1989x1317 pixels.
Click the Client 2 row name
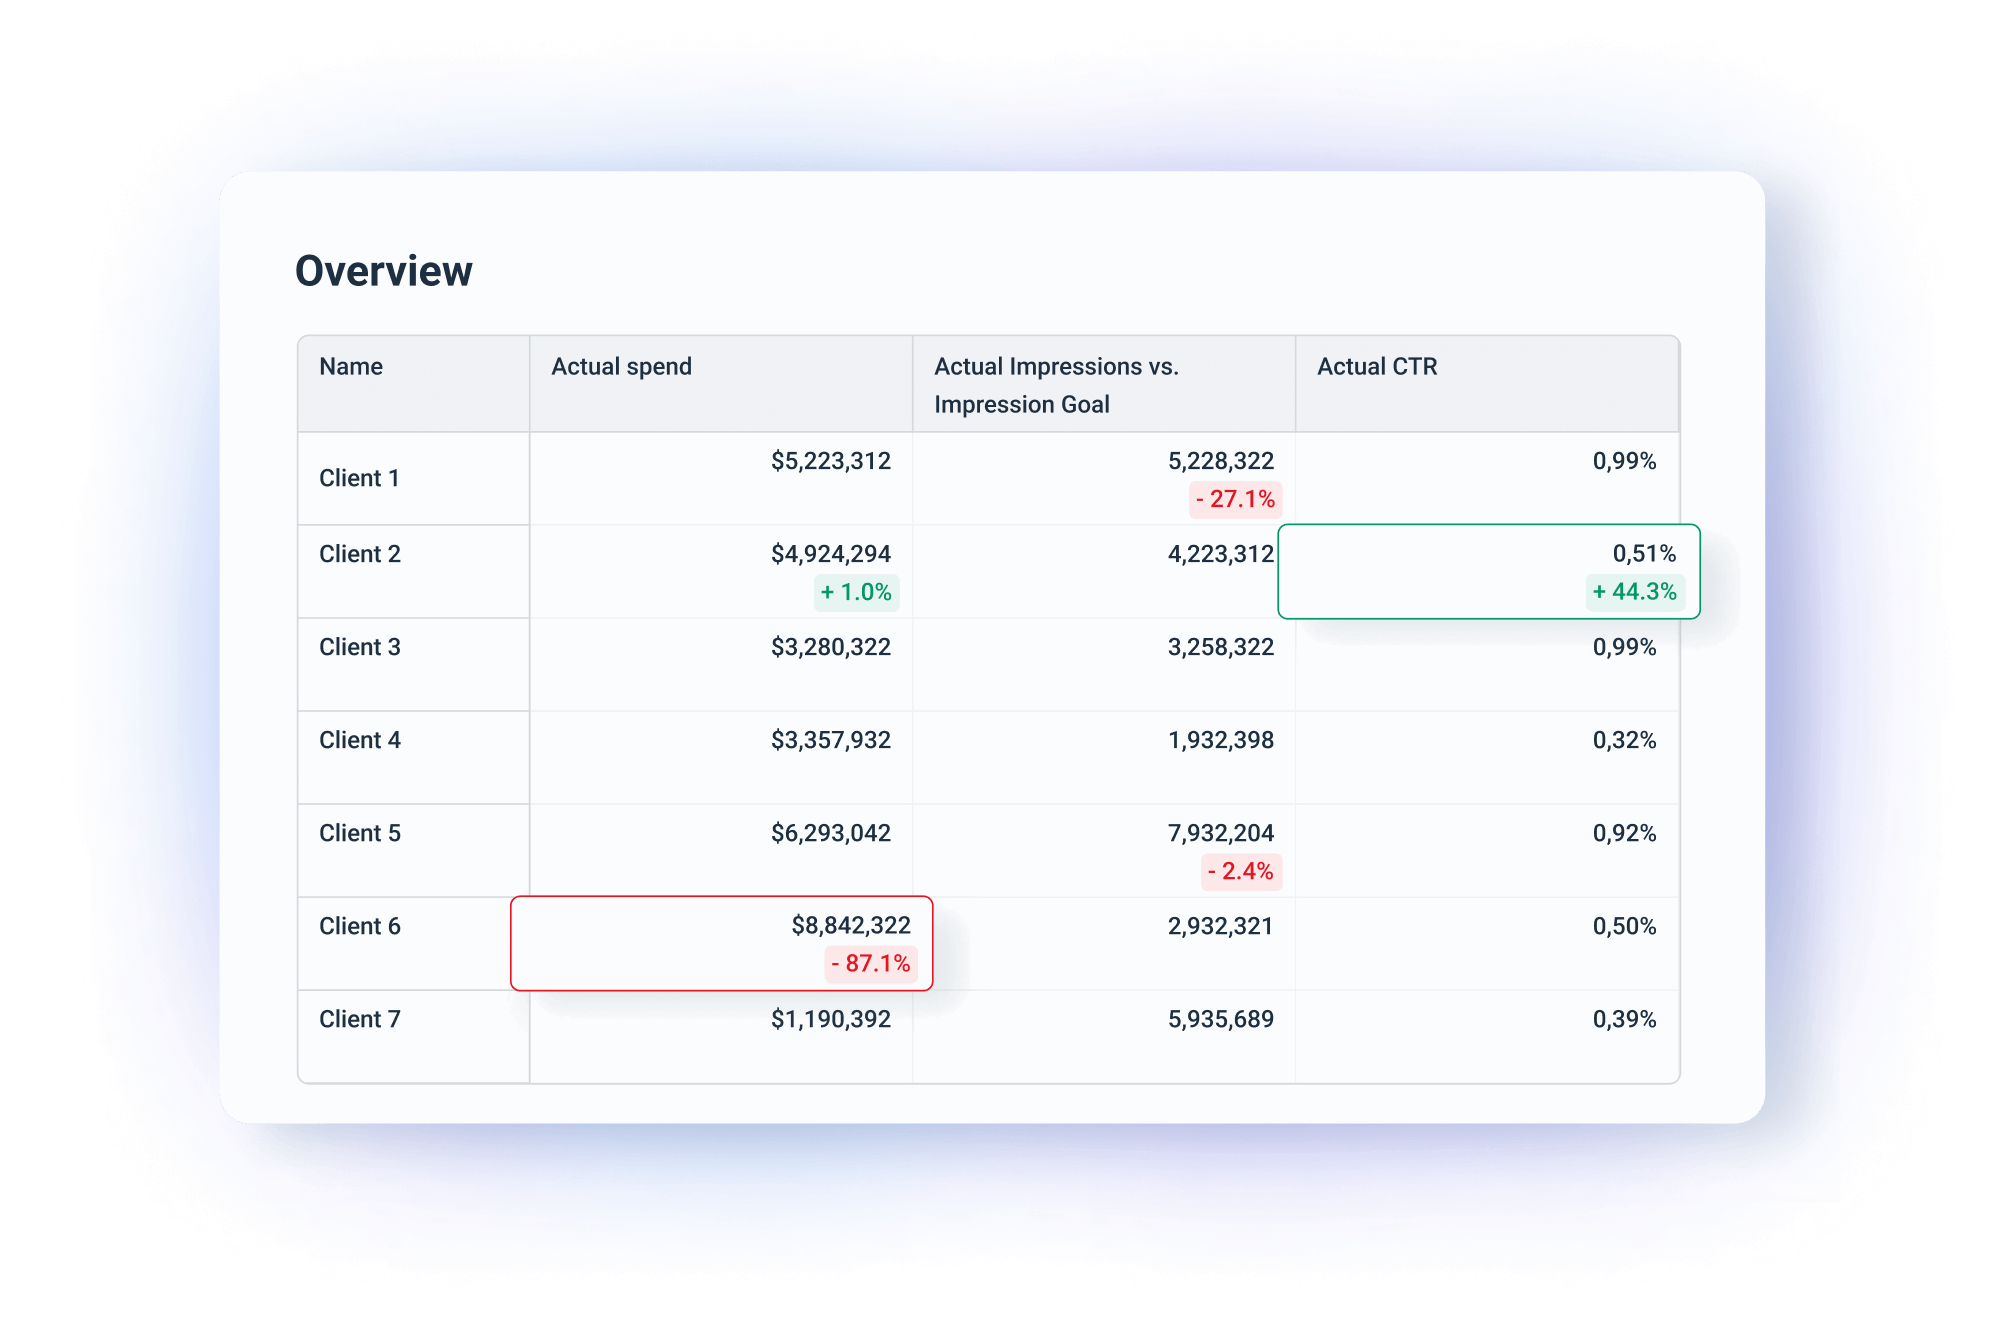click(x=359, y=554)
